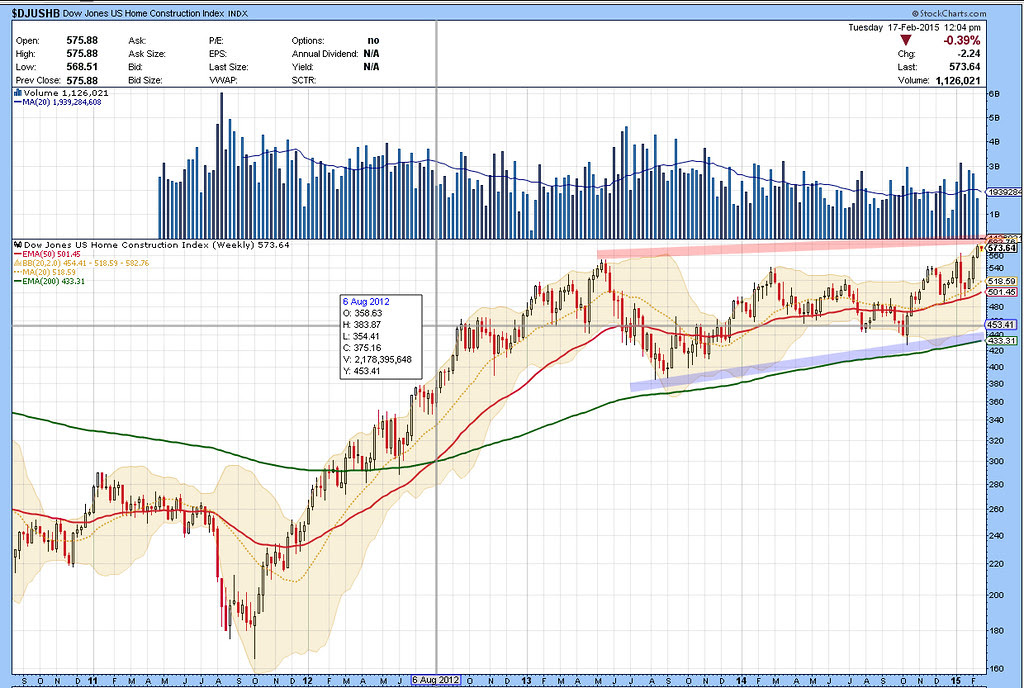1024x688 pixels.
Task: Click the 501.45 EMA price tag on right axis
Action: pos(1001,292)
